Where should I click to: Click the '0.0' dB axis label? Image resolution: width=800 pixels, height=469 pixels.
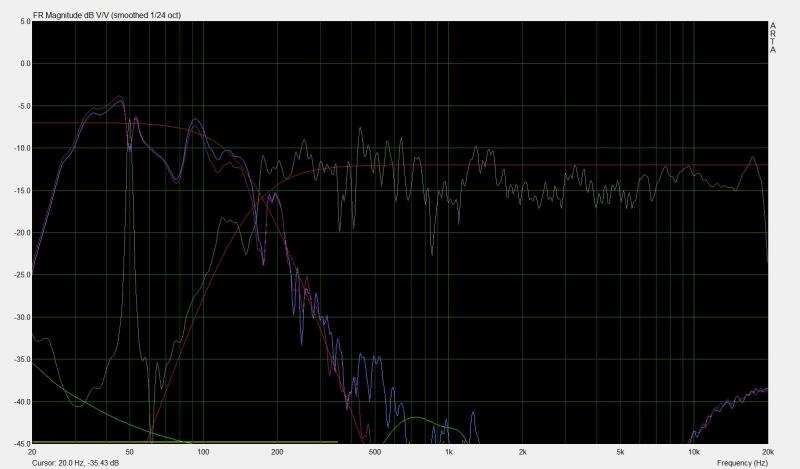pos(26,64)
